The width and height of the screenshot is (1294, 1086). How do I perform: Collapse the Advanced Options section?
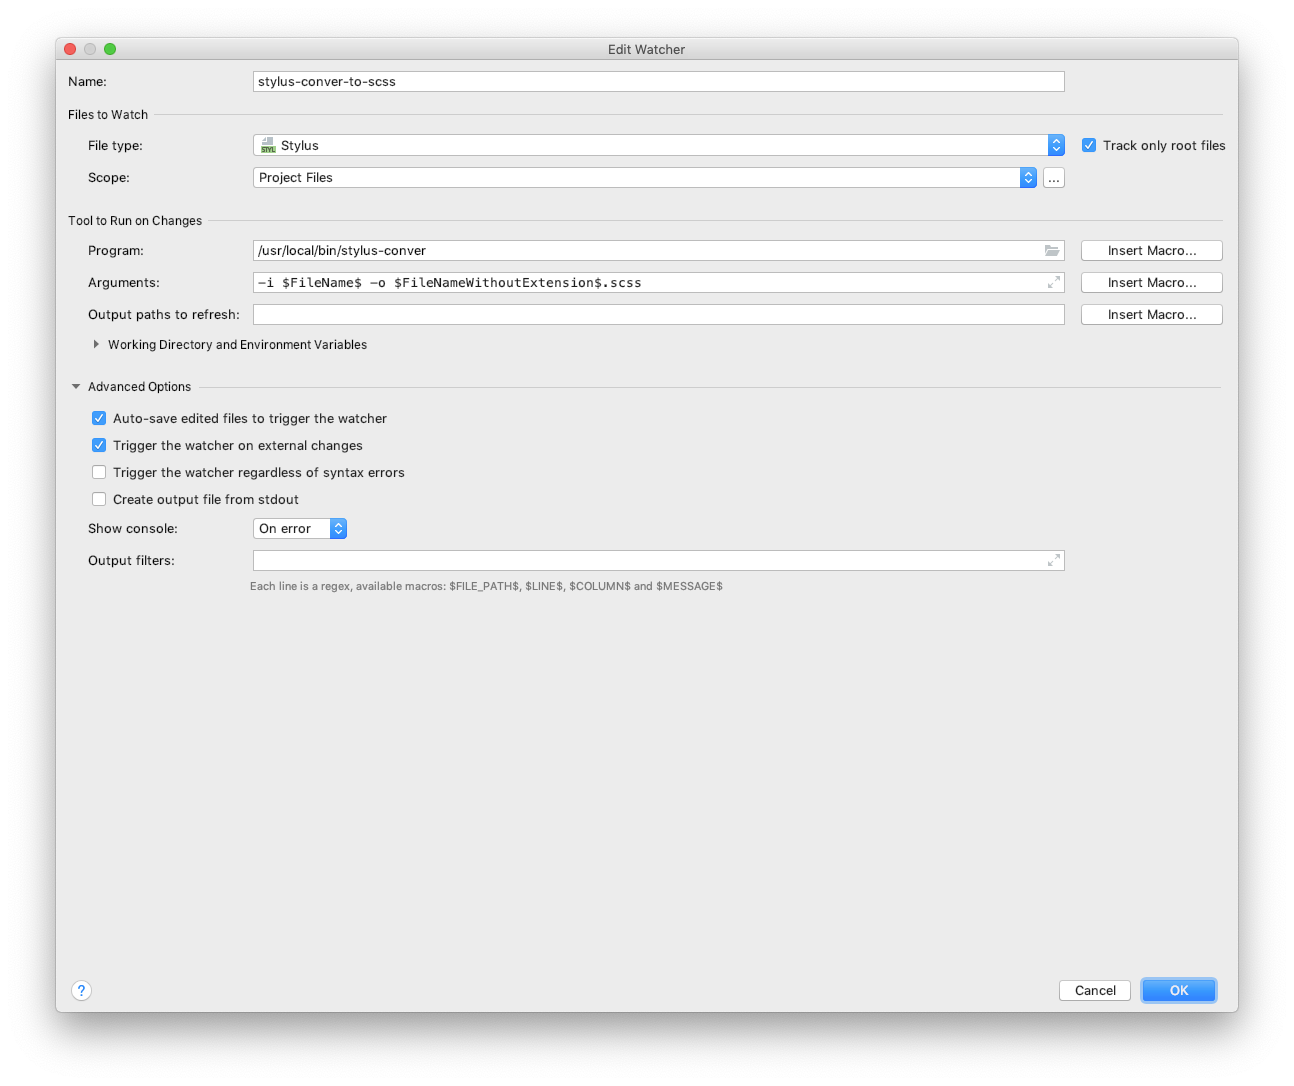[x=76, y=387]
